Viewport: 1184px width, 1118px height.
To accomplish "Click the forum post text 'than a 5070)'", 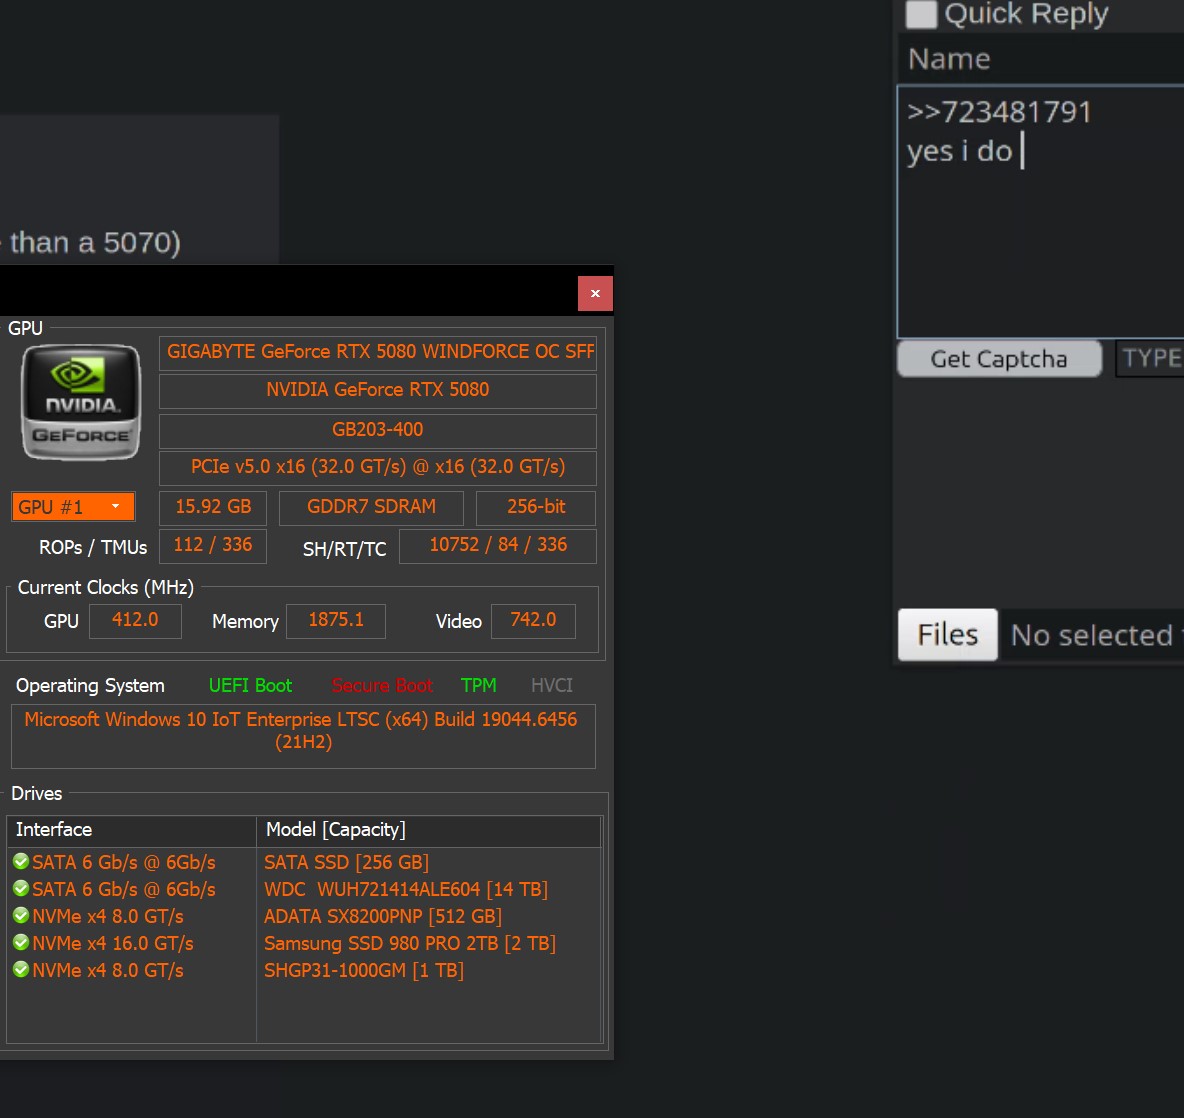I will click(95, 243).
